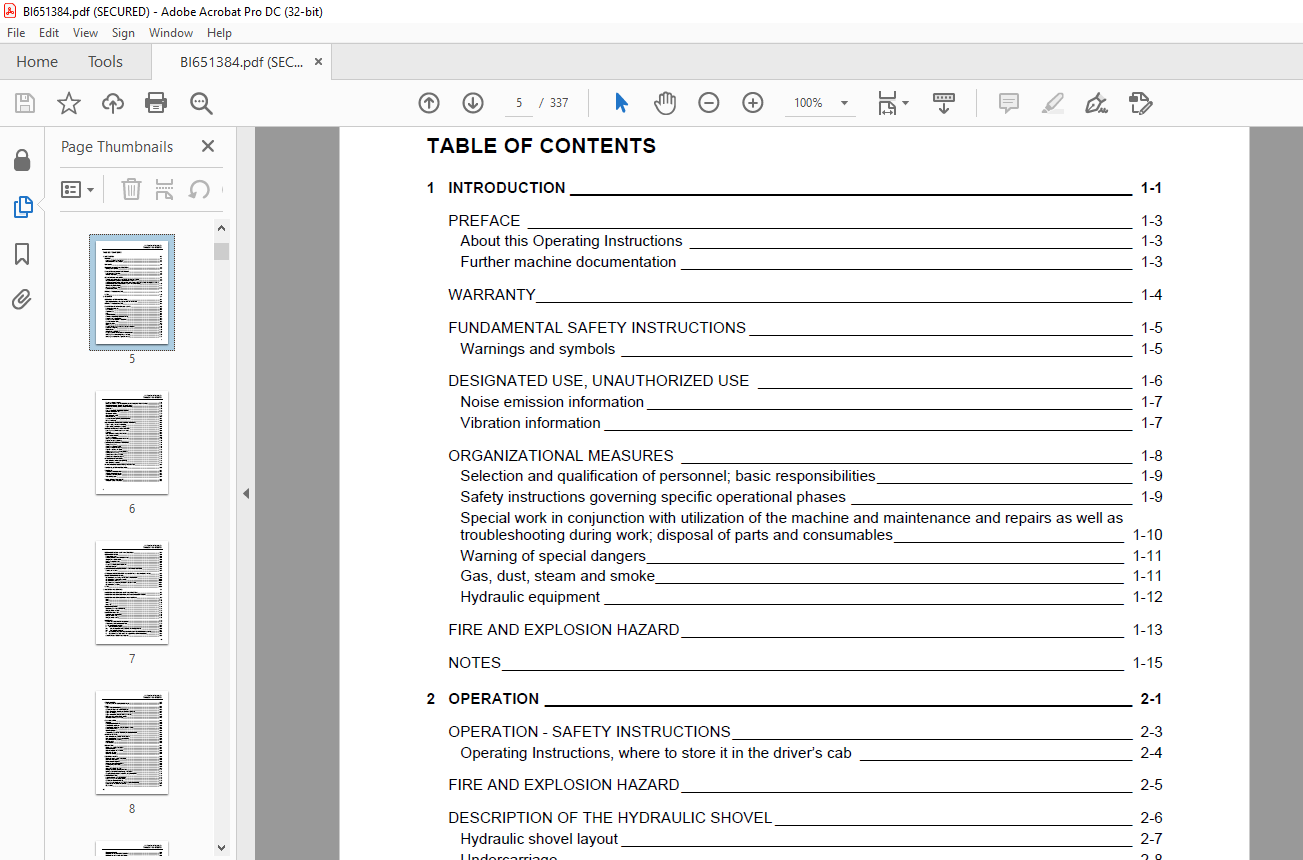Open the Sign menu
The width and height of the screenshot is (1303, 860).
click(123, 33)
